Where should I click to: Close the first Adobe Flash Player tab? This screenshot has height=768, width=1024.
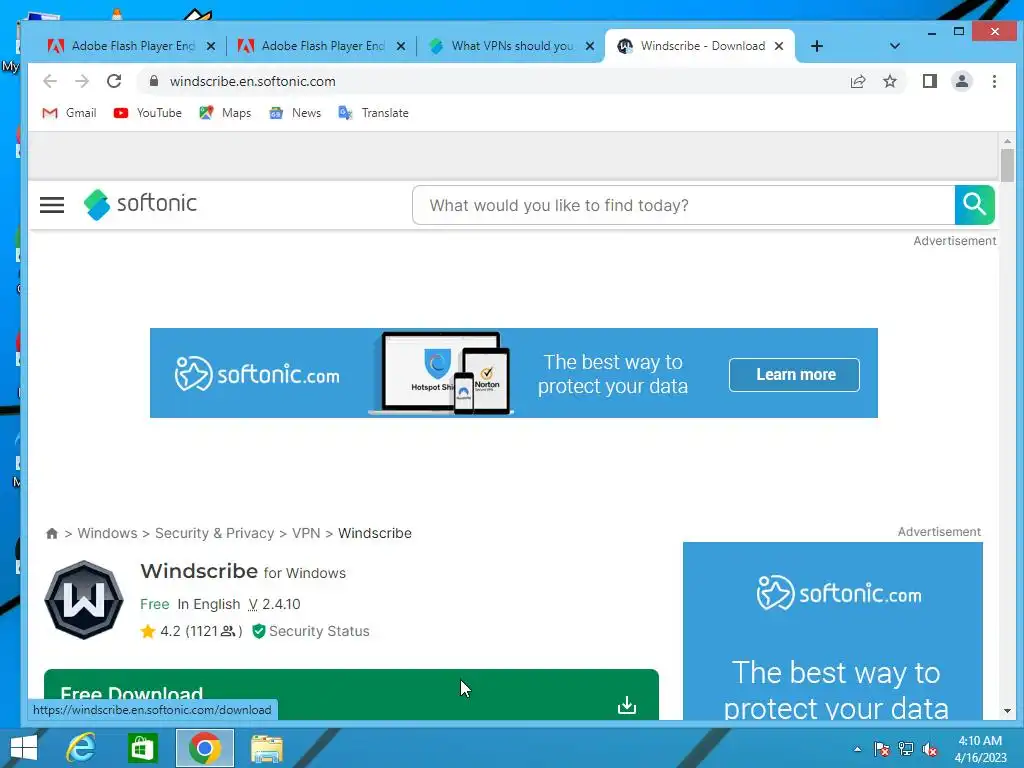[210, 46]
